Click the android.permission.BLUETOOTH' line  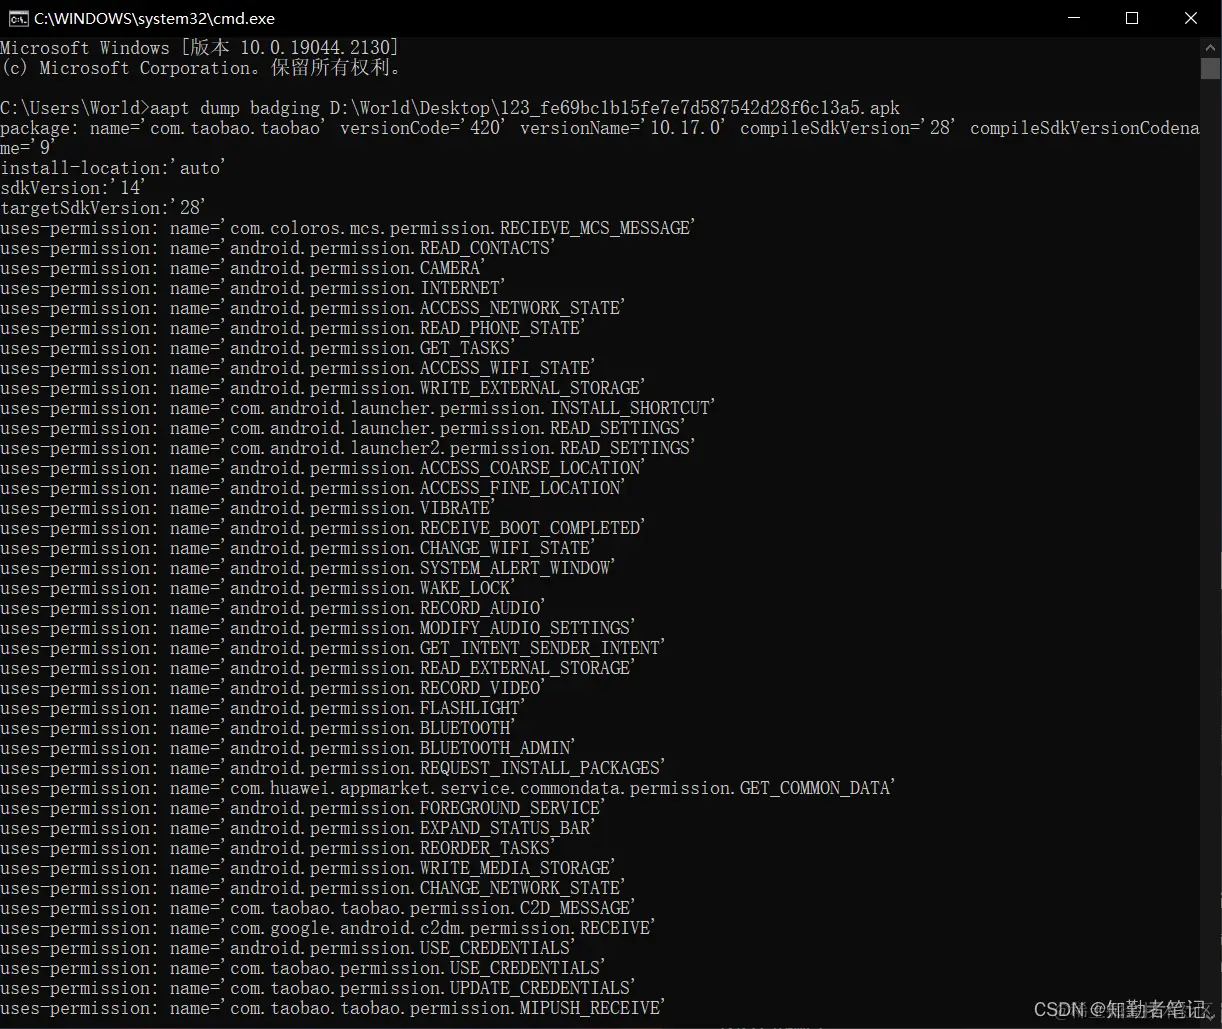(x=258, y=728)
